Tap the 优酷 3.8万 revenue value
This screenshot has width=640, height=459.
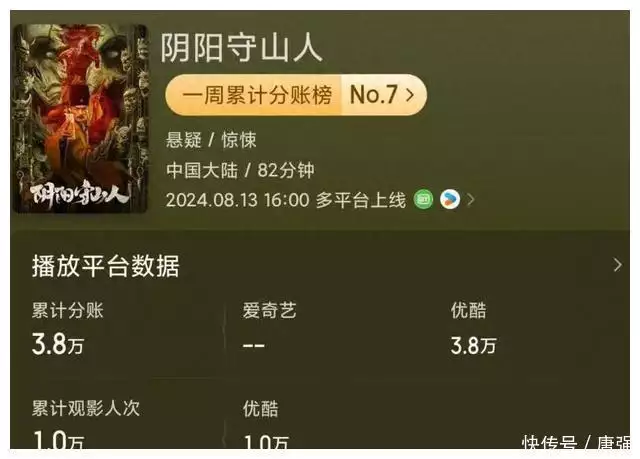(x=473, y=345)
